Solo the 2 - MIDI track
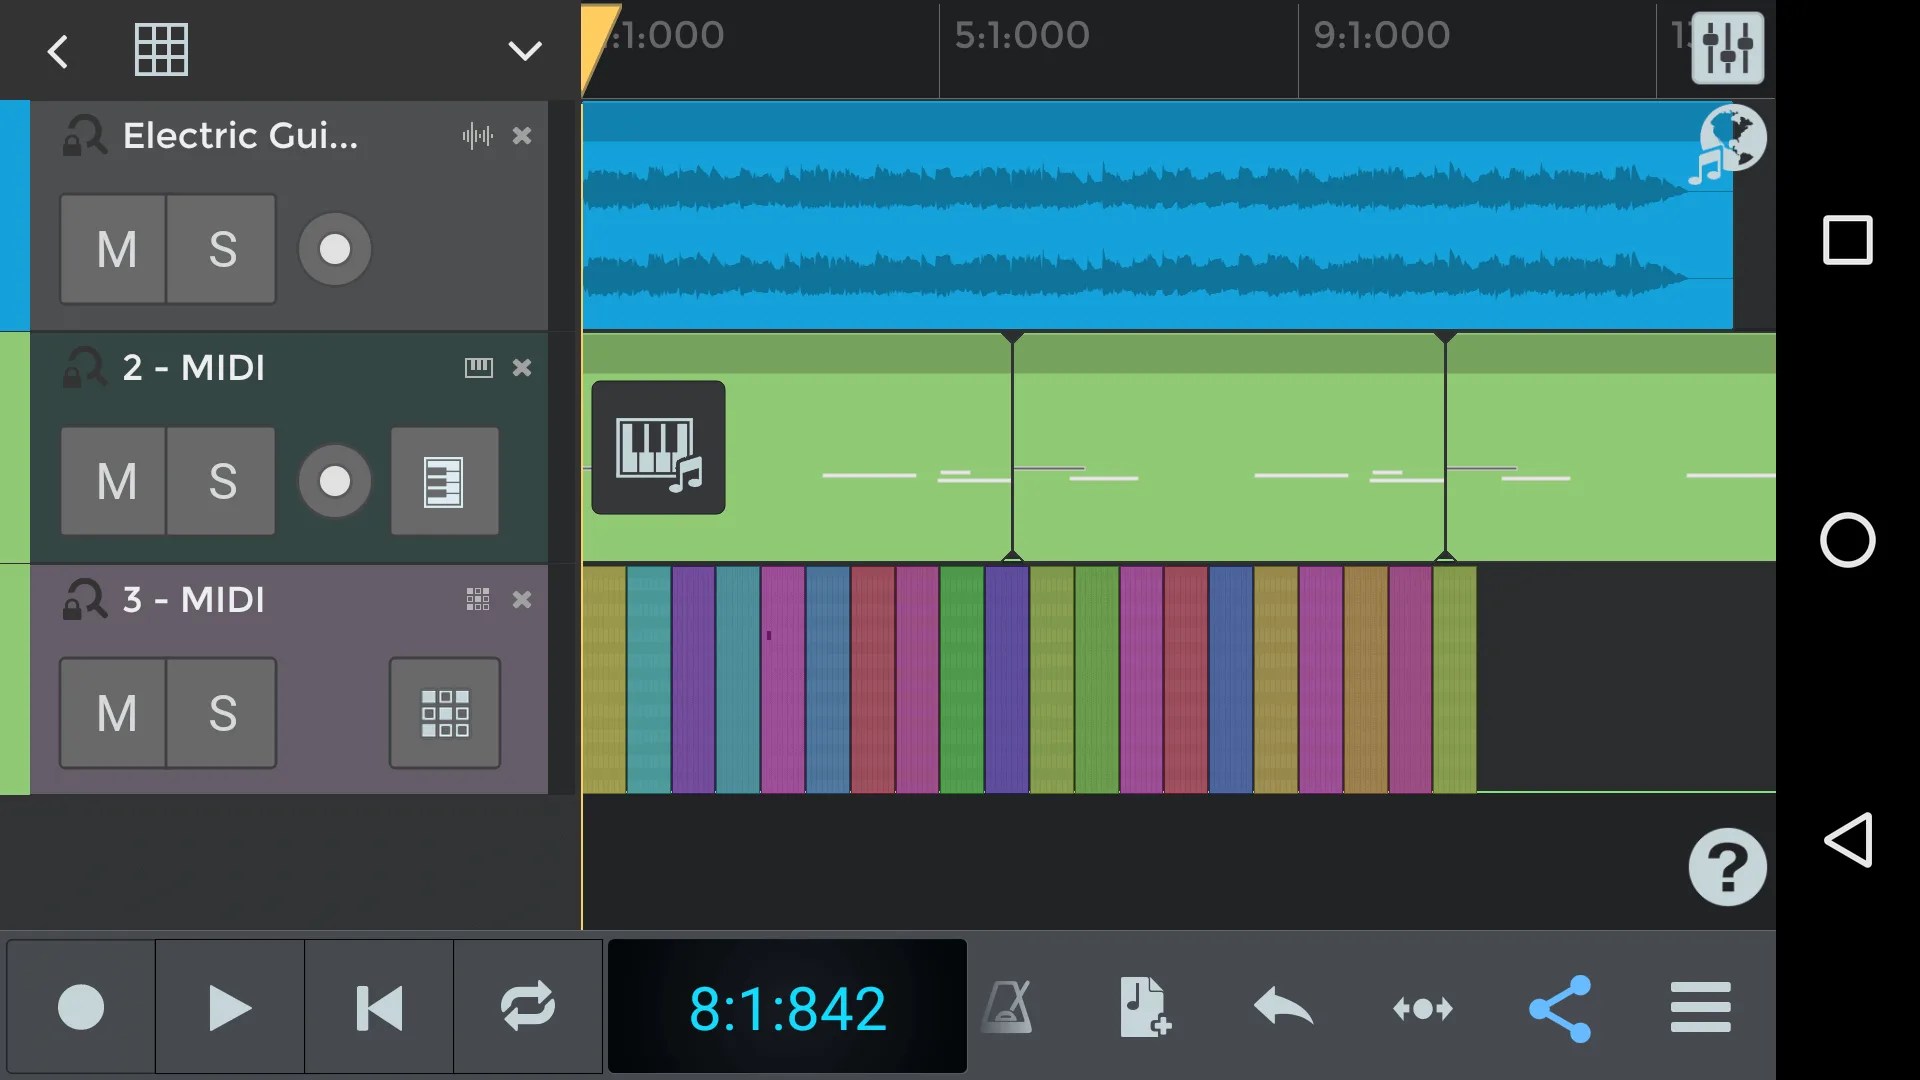The image size is (1920, 1080). point(222,481)
